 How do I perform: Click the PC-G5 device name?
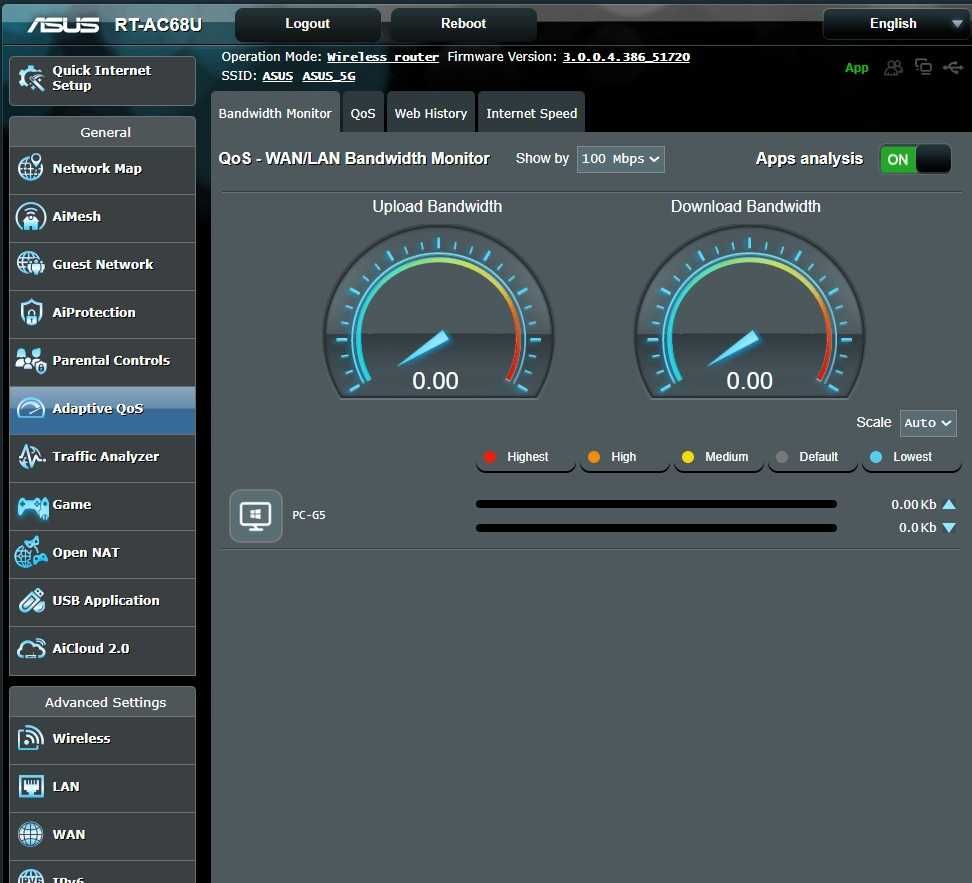pyautogui.click(x=309, y=515)
